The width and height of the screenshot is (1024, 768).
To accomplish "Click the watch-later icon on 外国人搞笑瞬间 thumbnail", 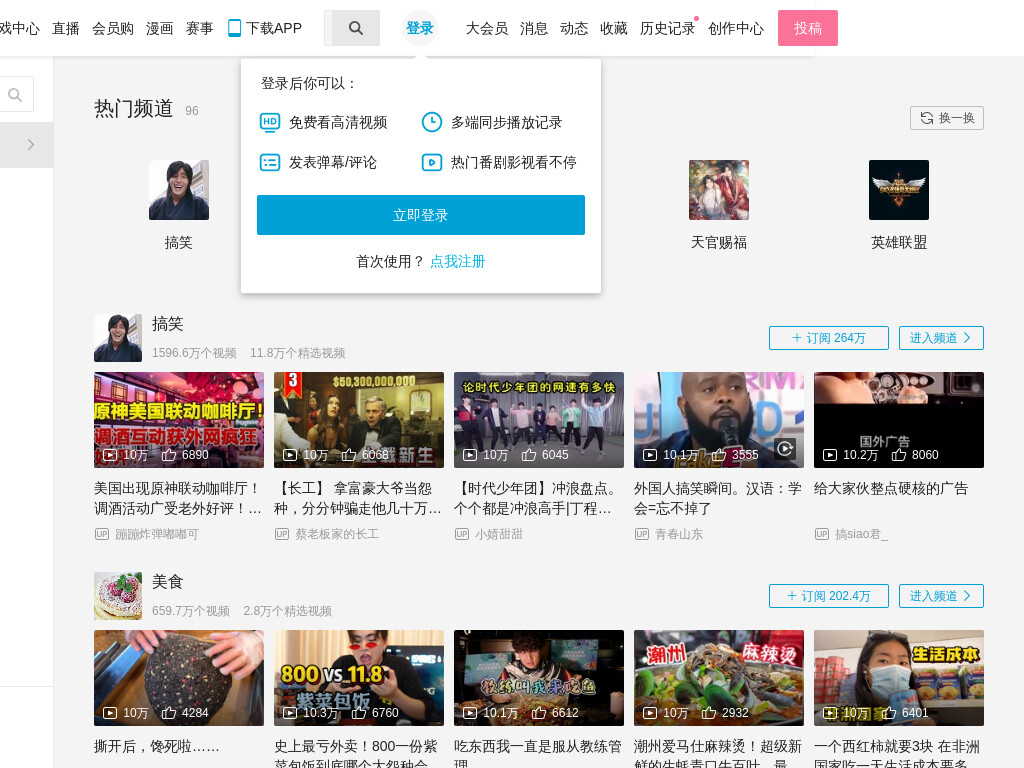I will [785, 448].
